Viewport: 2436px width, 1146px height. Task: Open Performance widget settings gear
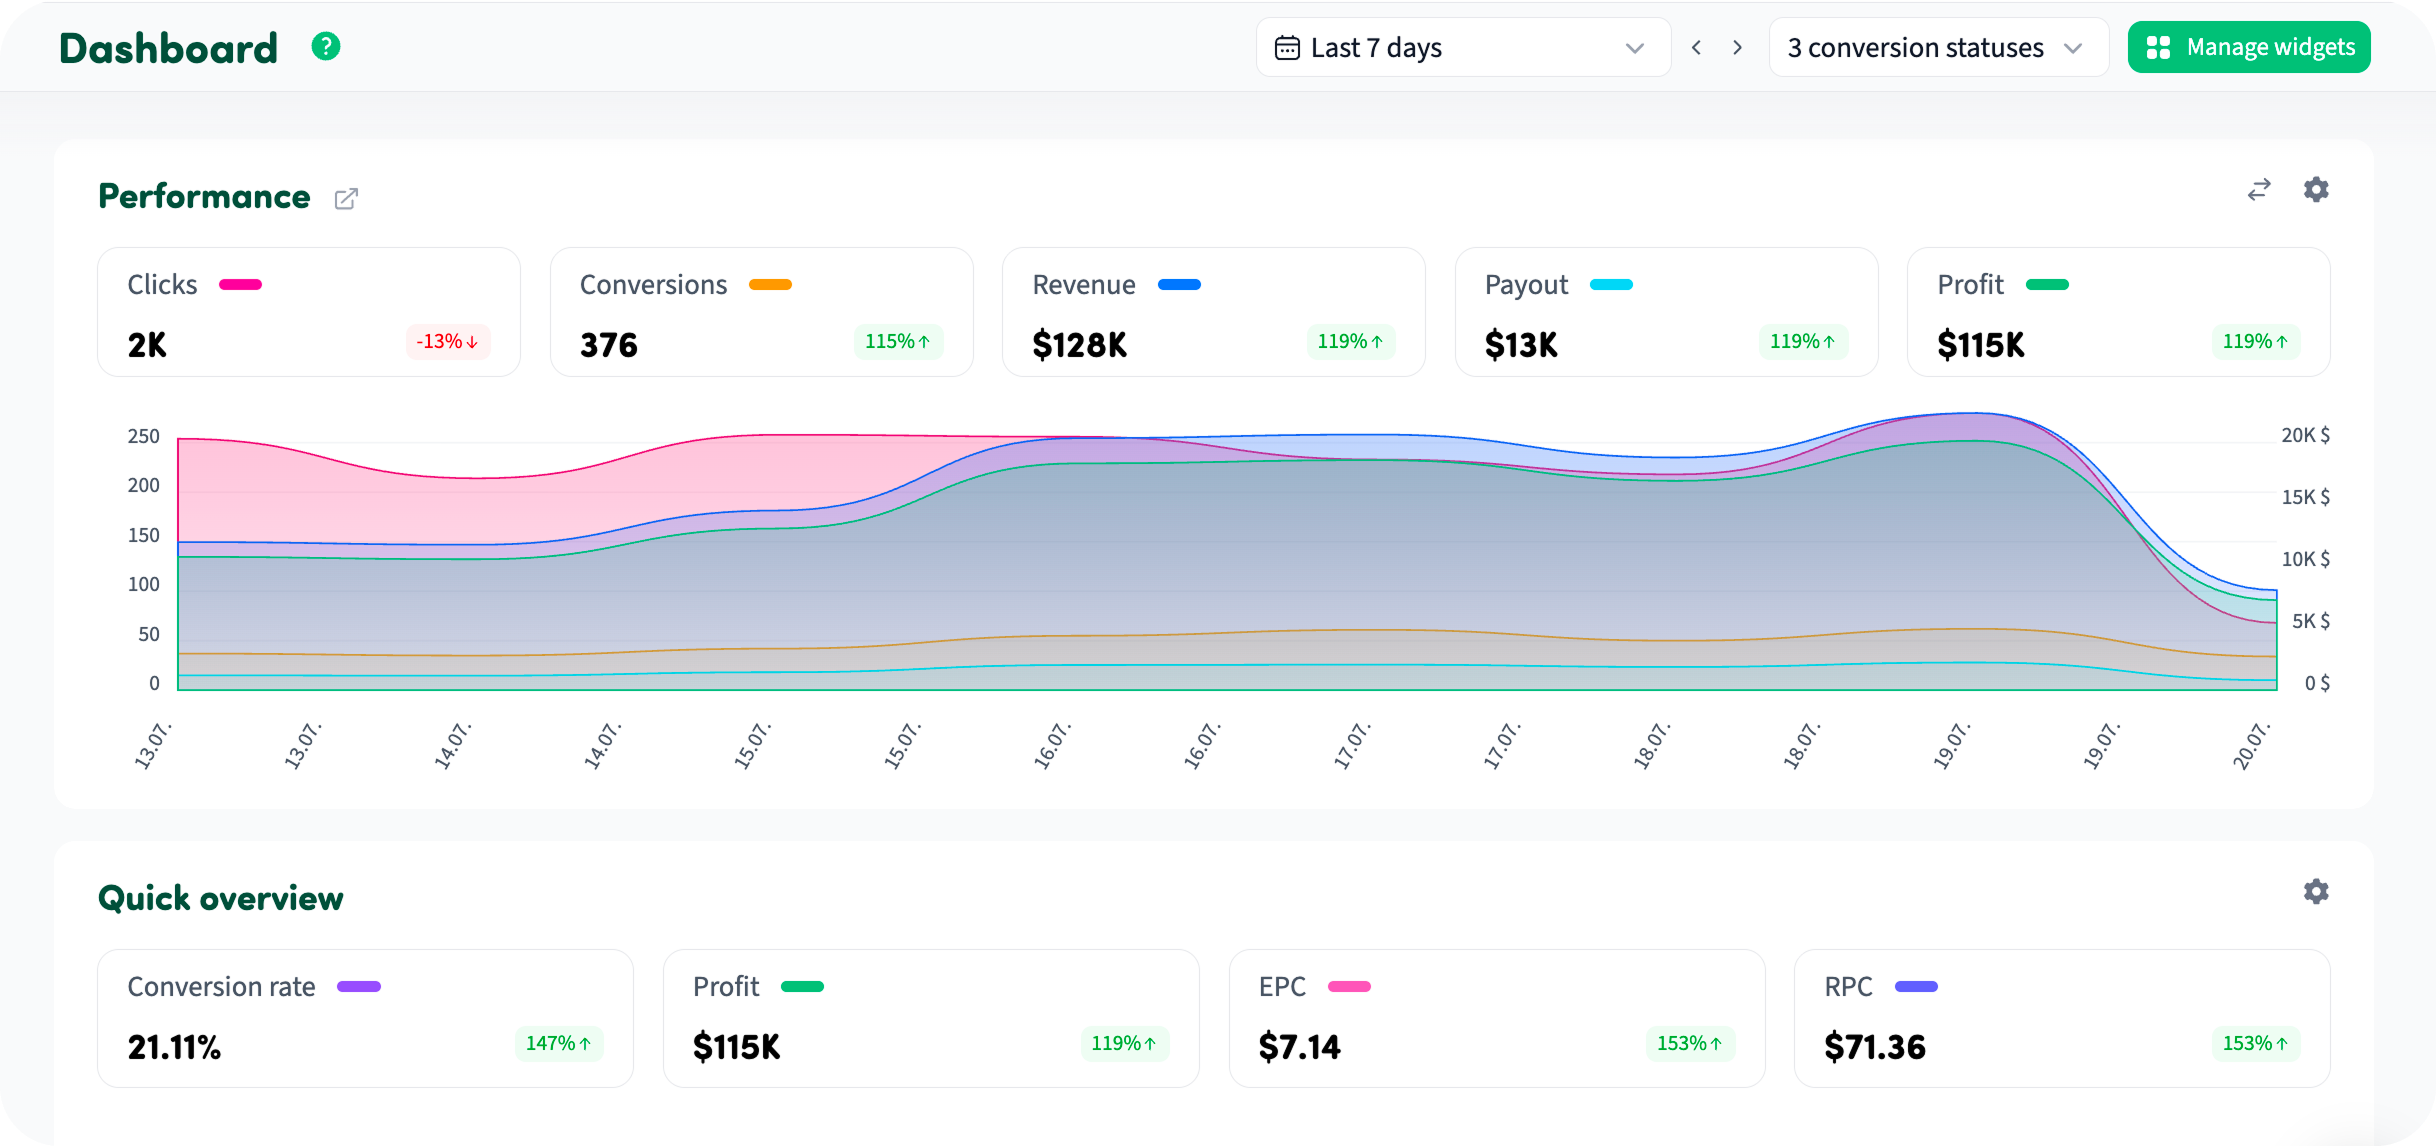click(x=2316, y=190)
